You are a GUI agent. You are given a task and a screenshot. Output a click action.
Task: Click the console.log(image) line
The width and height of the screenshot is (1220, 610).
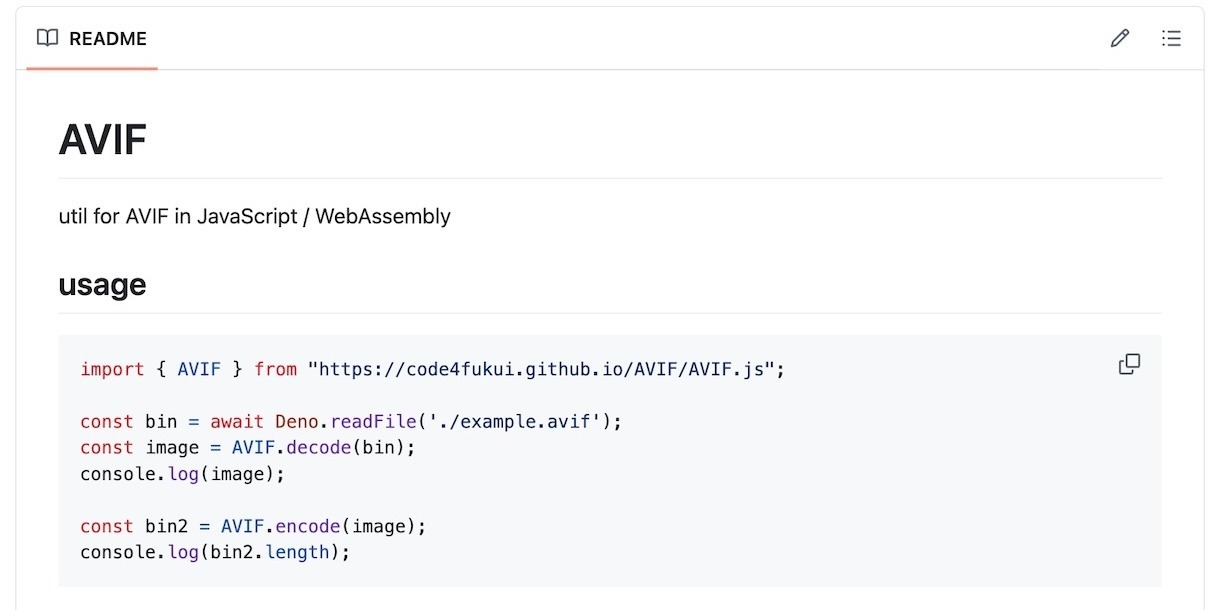coord(183,473)
